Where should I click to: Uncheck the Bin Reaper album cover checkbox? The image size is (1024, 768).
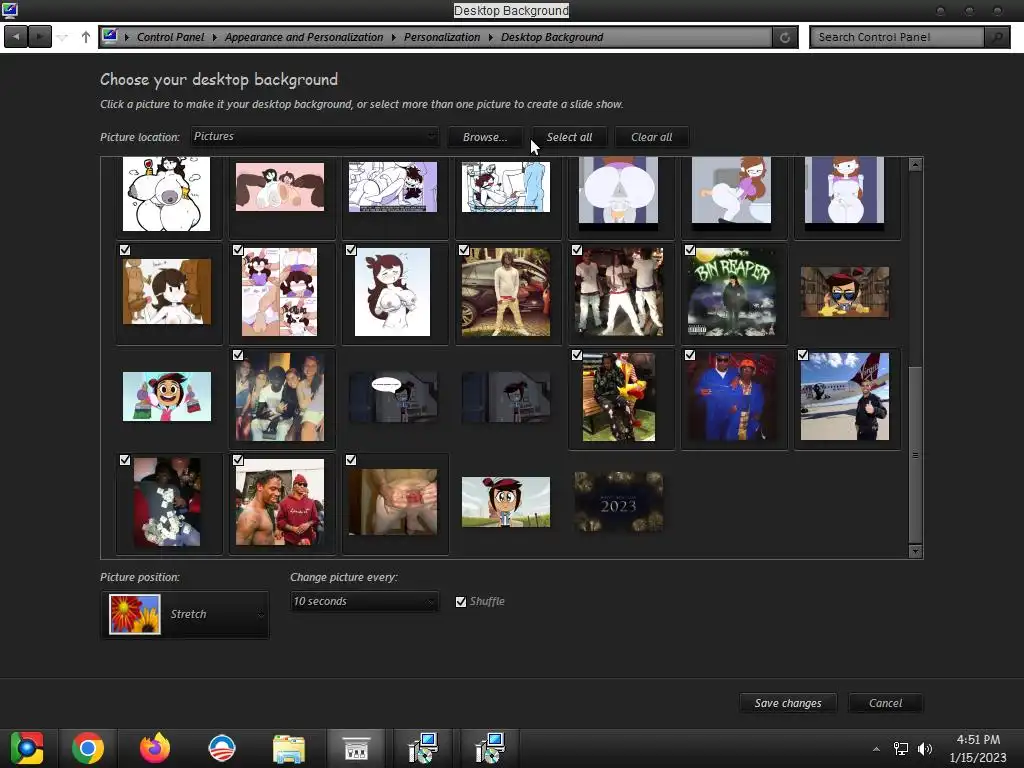690,250
